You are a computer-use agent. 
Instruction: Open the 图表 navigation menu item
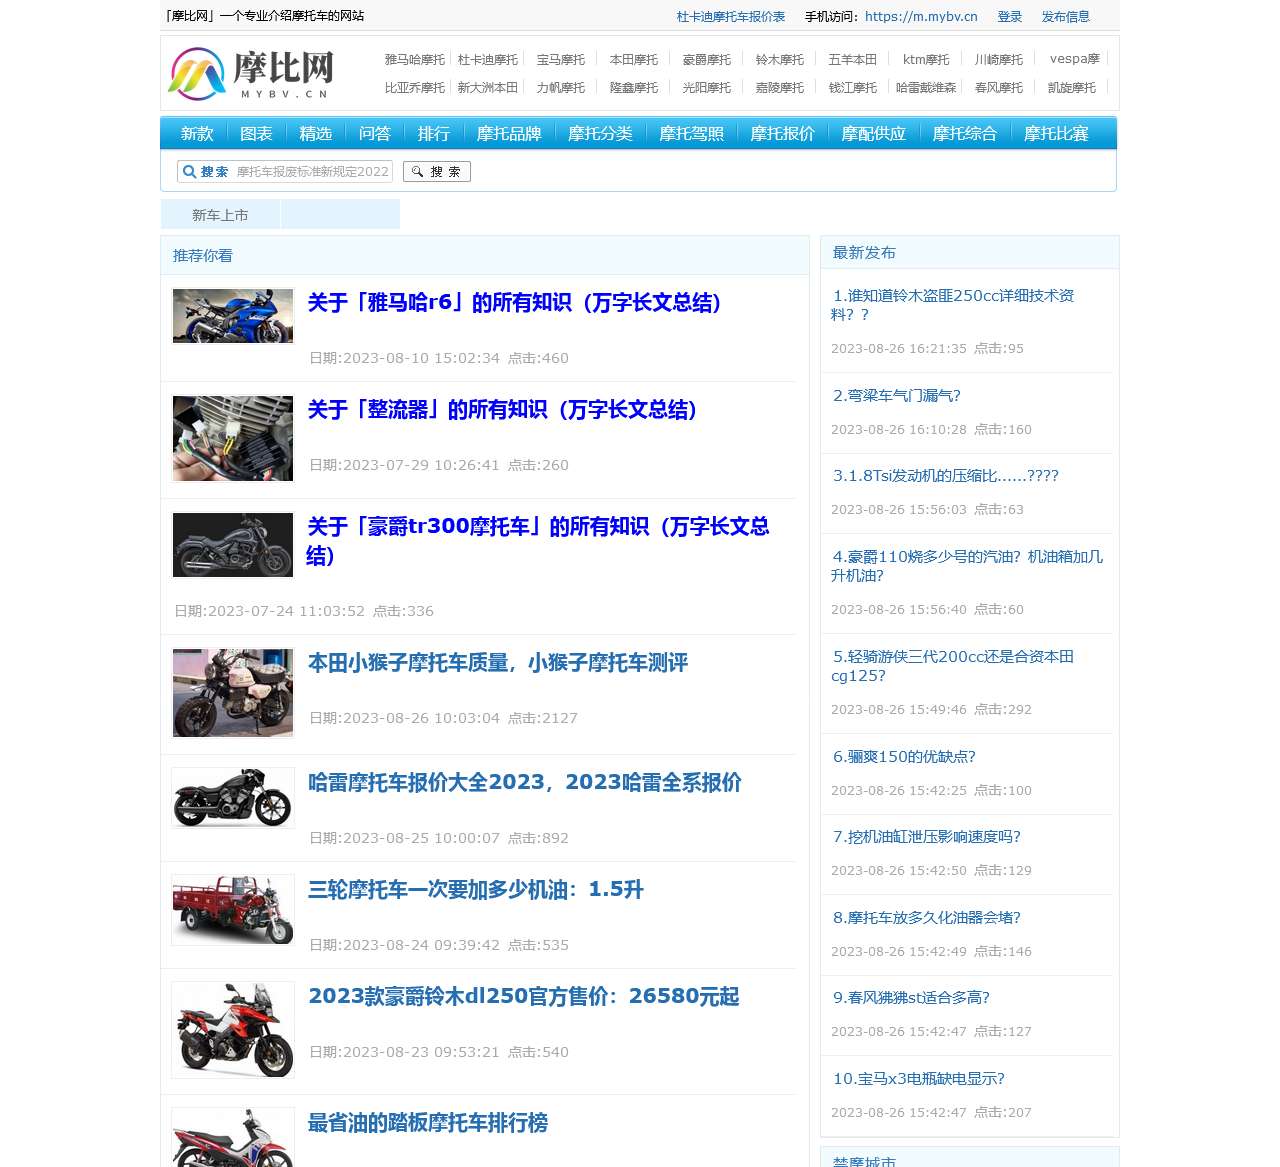click(256, 134)
